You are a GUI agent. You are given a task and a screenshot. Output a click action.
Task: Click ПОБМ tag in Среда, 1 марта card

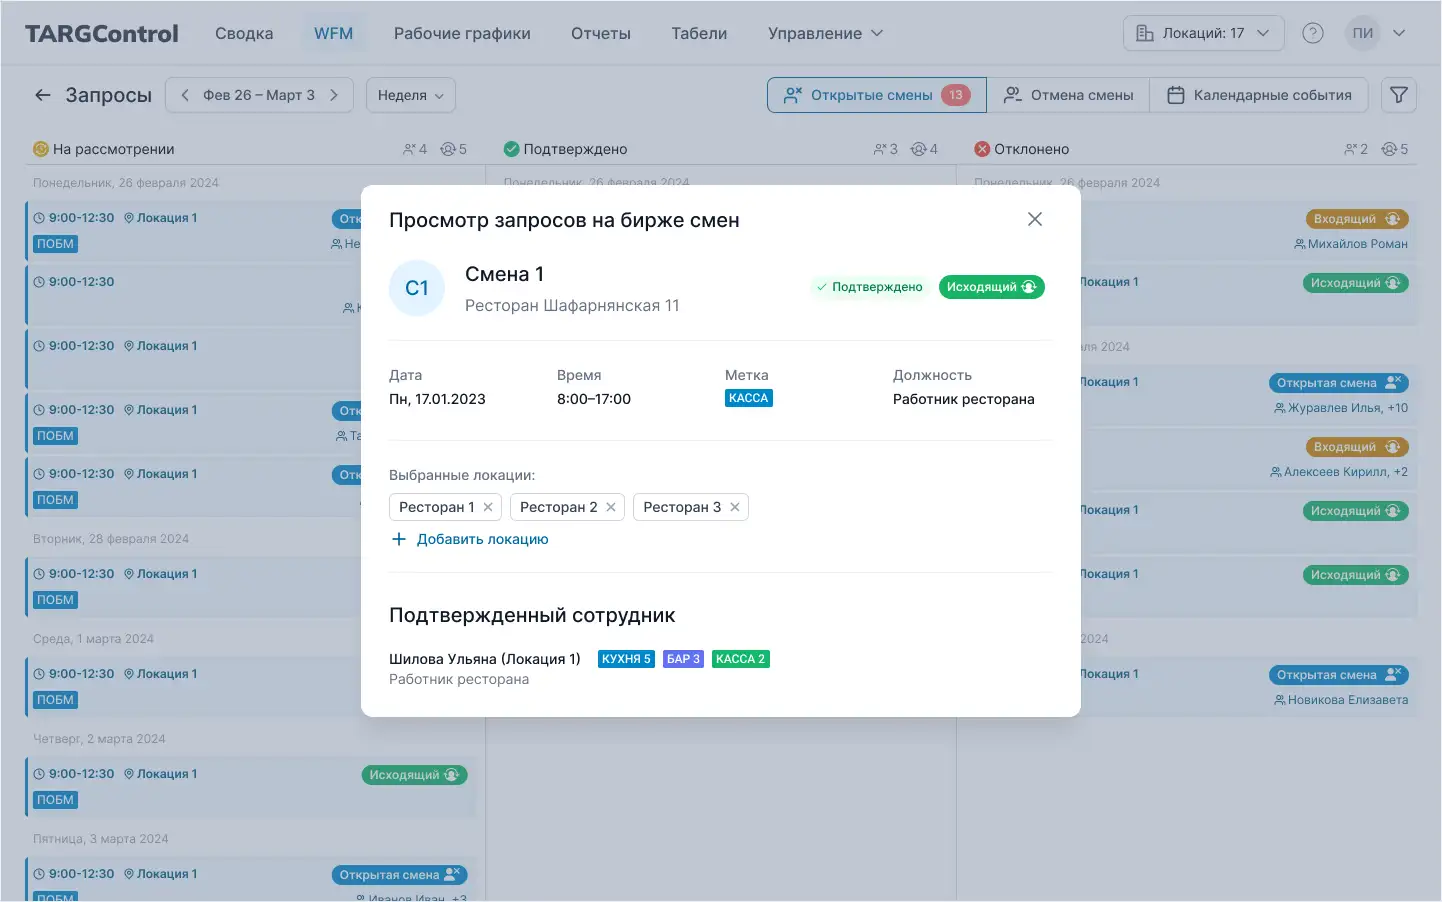tap(55, 700)
